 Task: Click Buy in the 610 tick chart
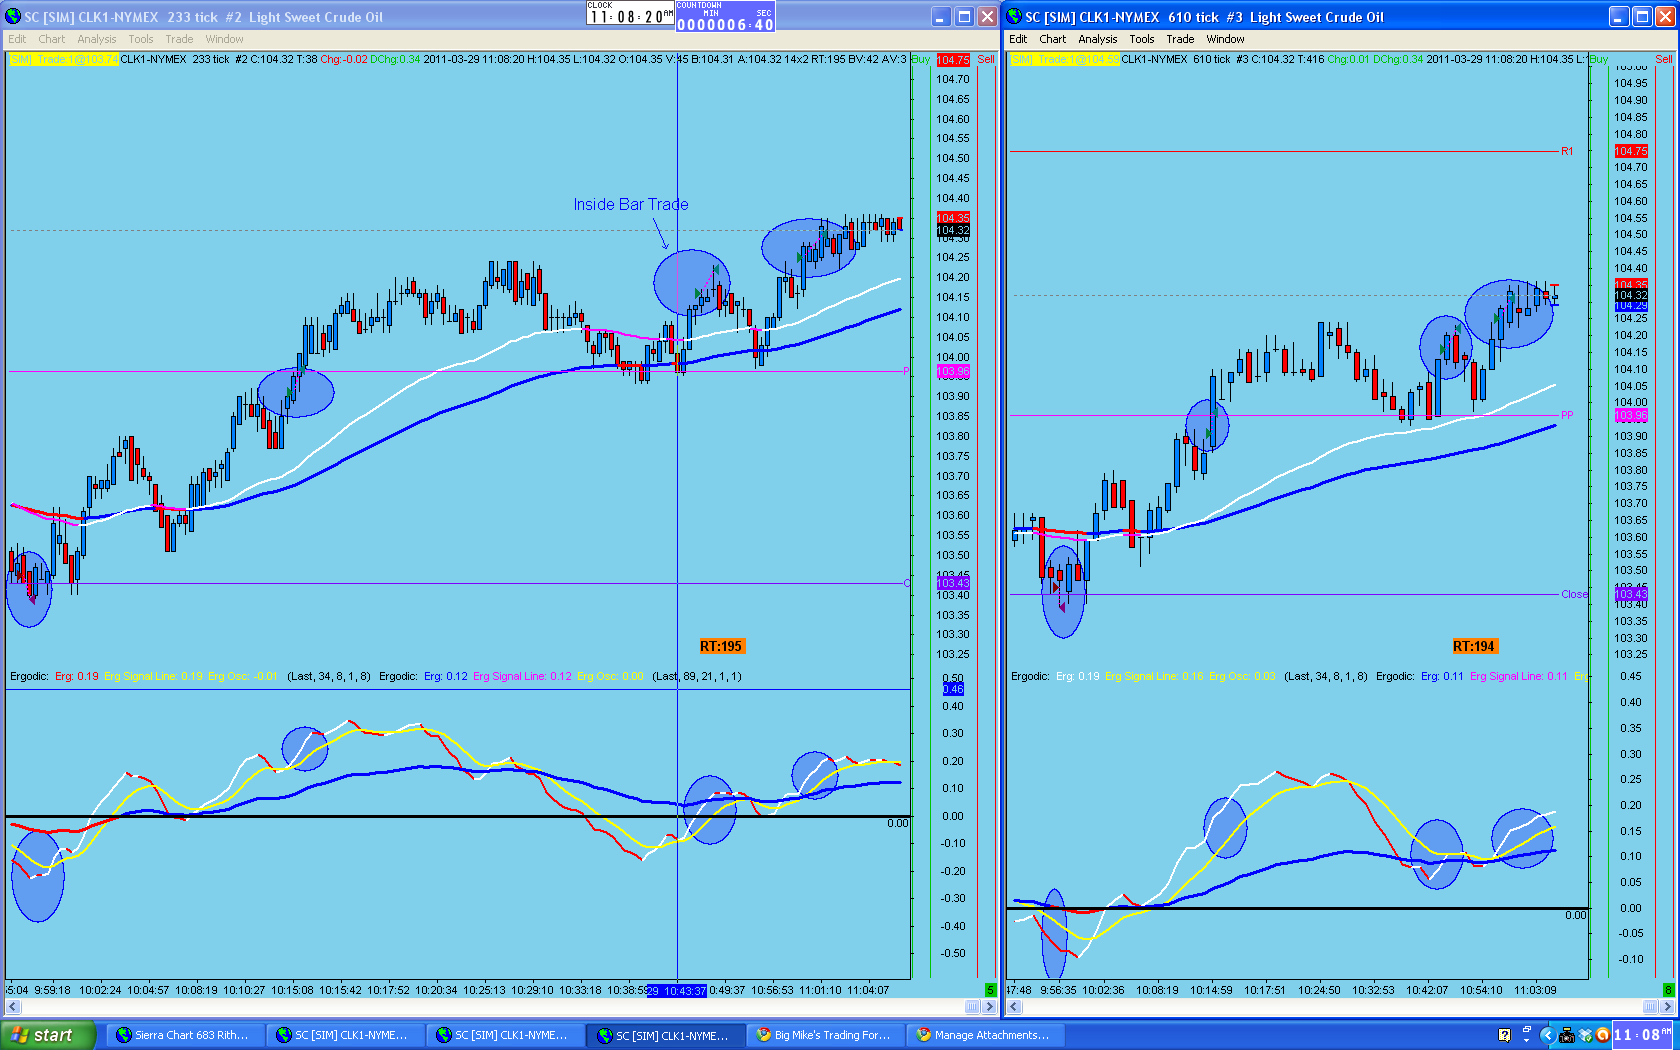click(1599, 59)
